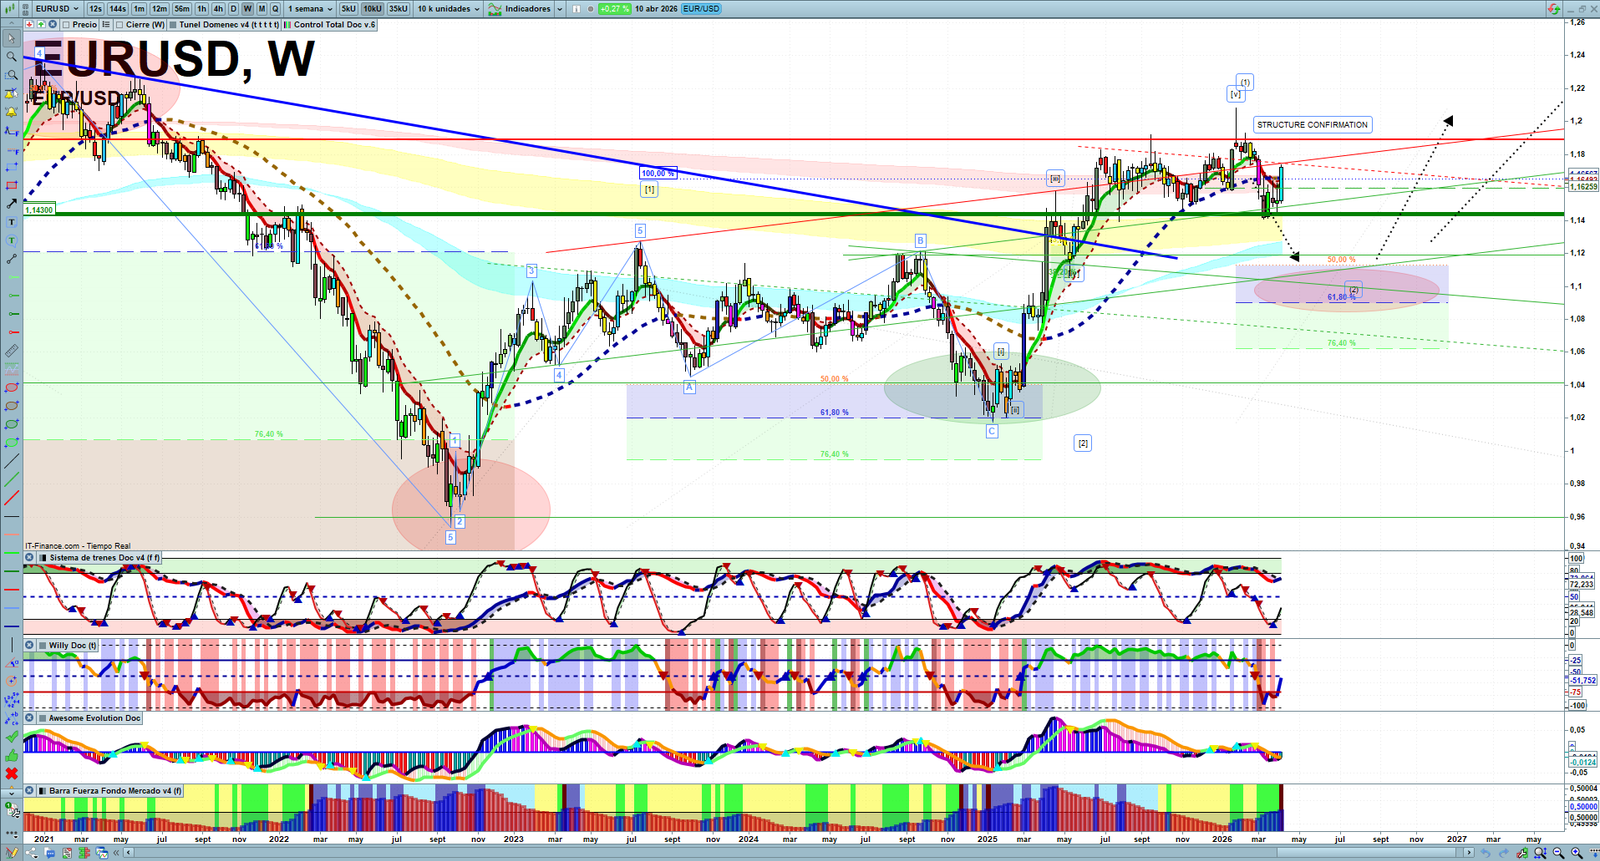This screenshot has height=861, width=1600.
Task: Toggle the Willy Doc (t) color box
Action: (x=42, y=646)
